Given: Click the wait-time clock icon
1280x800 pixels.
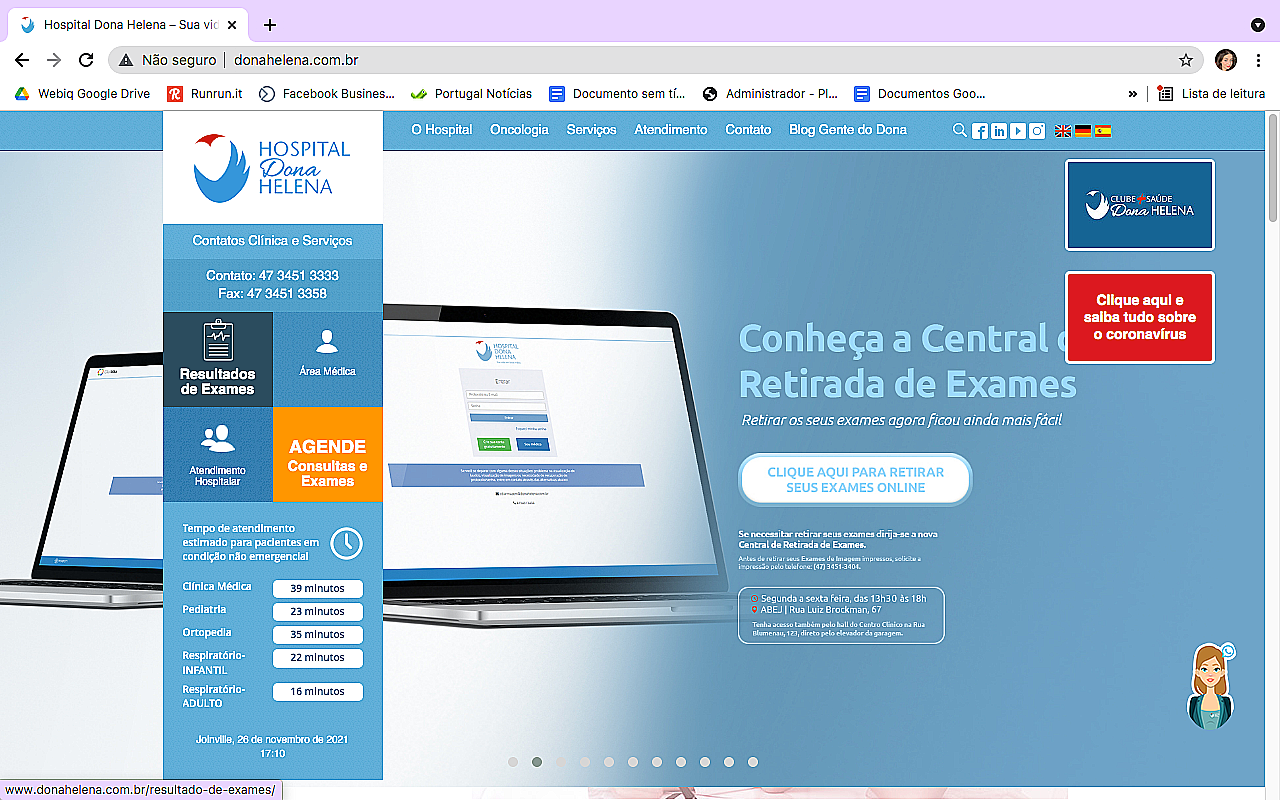Looking at the screenshot, I should 346,543.
